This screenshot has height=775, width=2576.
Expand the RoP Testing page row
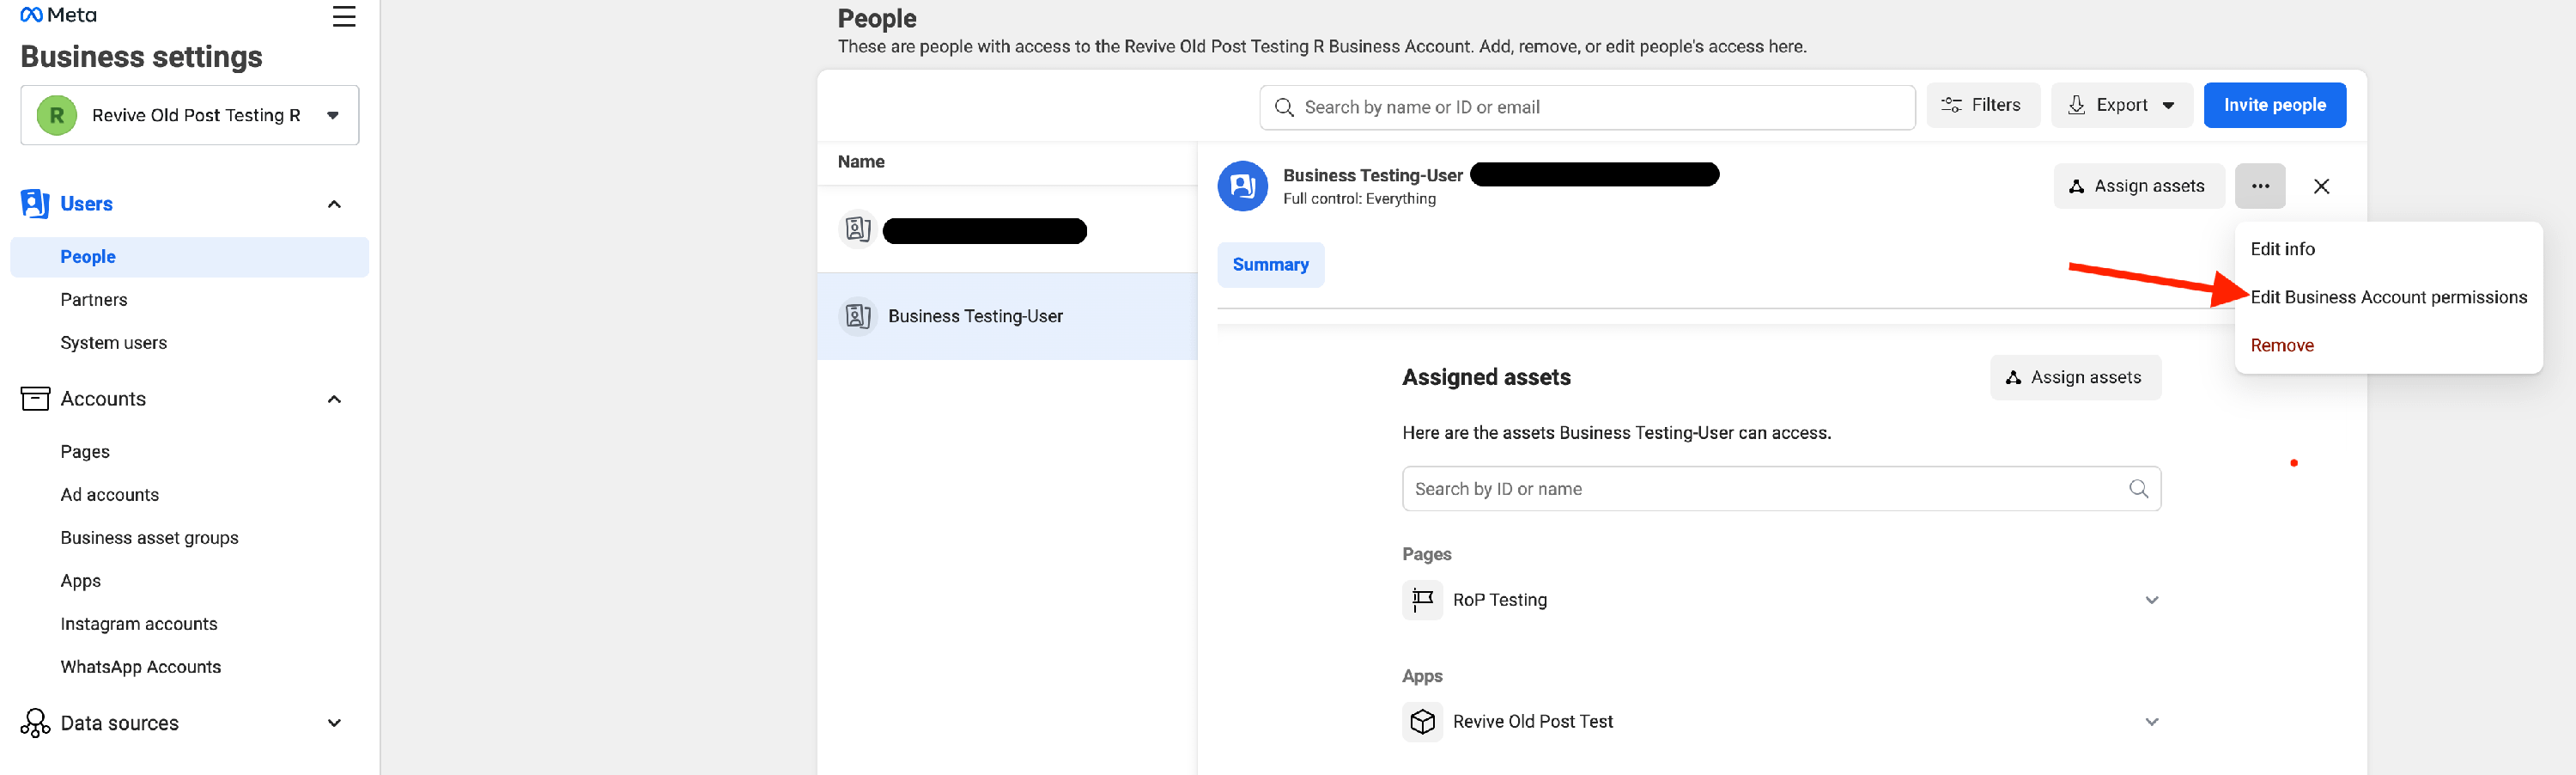click(x=2151, y=600)
